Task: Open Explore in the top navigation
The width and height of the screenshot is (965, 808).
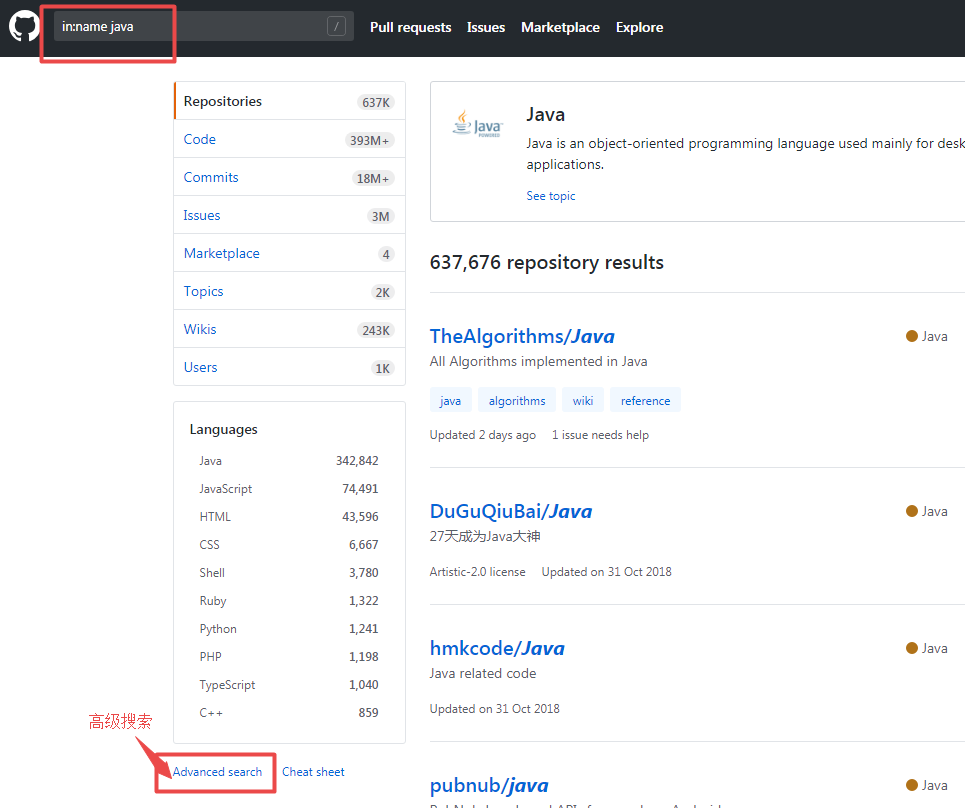Action: pos(639,27)
